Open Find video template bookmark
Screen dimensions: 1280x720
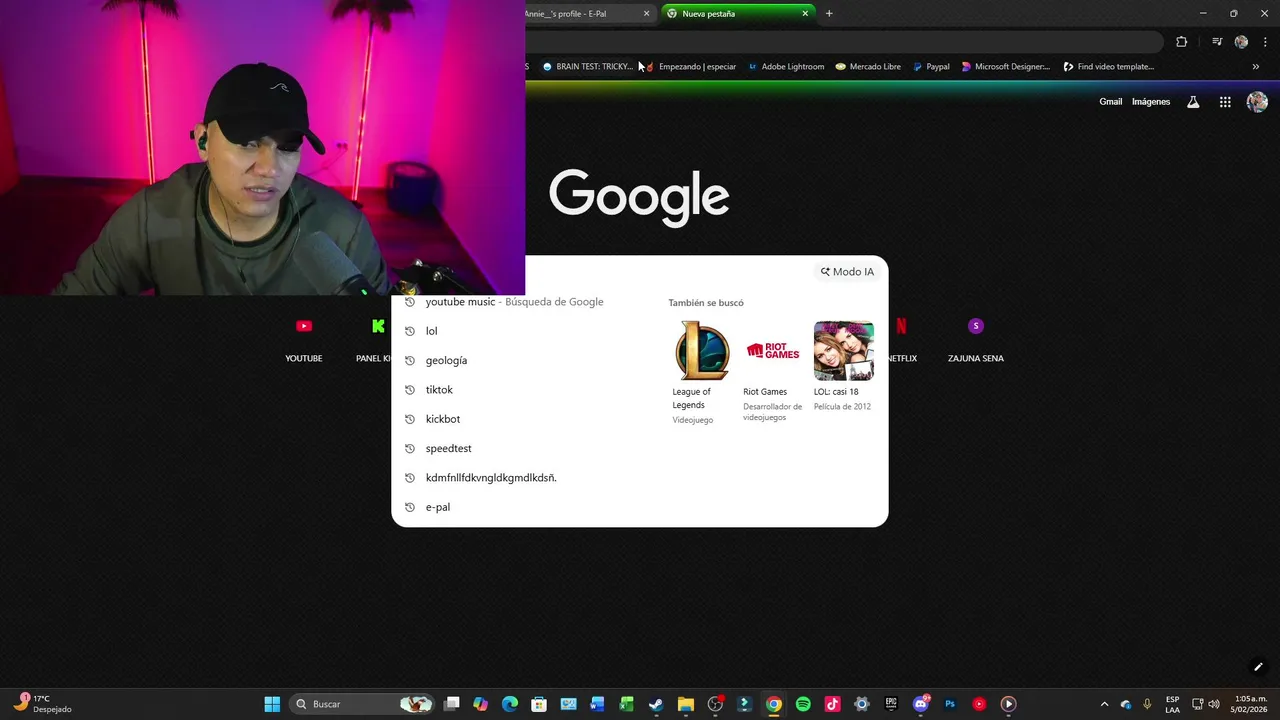point(1108,67)
